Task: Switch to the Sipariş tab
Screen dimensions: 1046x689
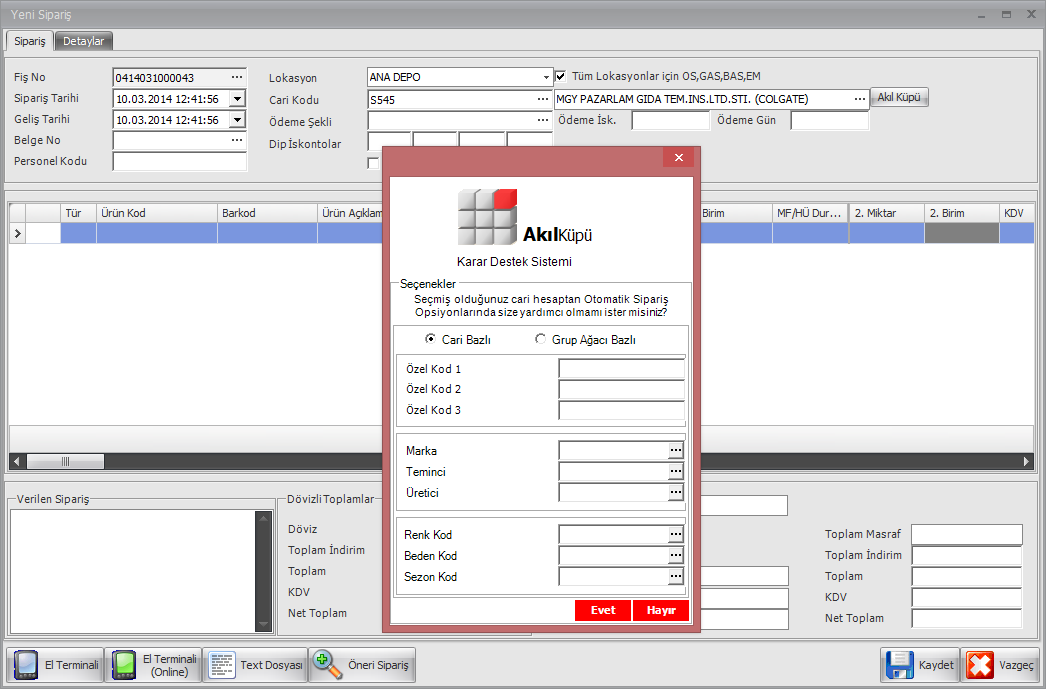Action: [30, 41]
